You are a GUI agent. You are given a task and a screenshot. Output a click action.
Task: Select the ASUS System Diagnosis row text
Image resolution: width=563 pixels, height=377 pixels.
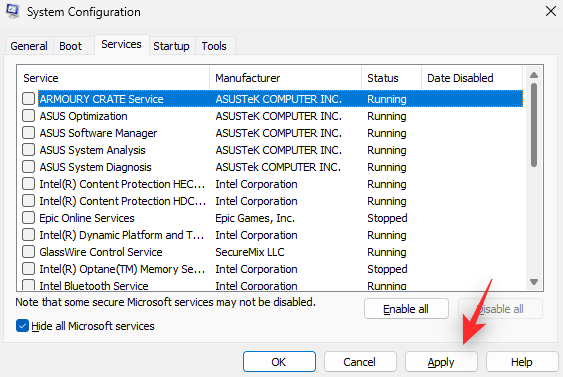pyautogui.click(x=95, y=167)
